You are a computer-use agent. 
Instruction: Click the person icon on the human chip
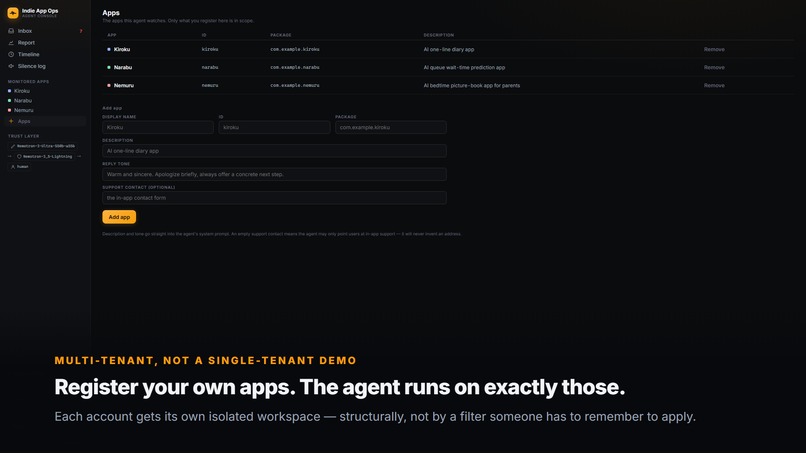[x=13, y=167]
